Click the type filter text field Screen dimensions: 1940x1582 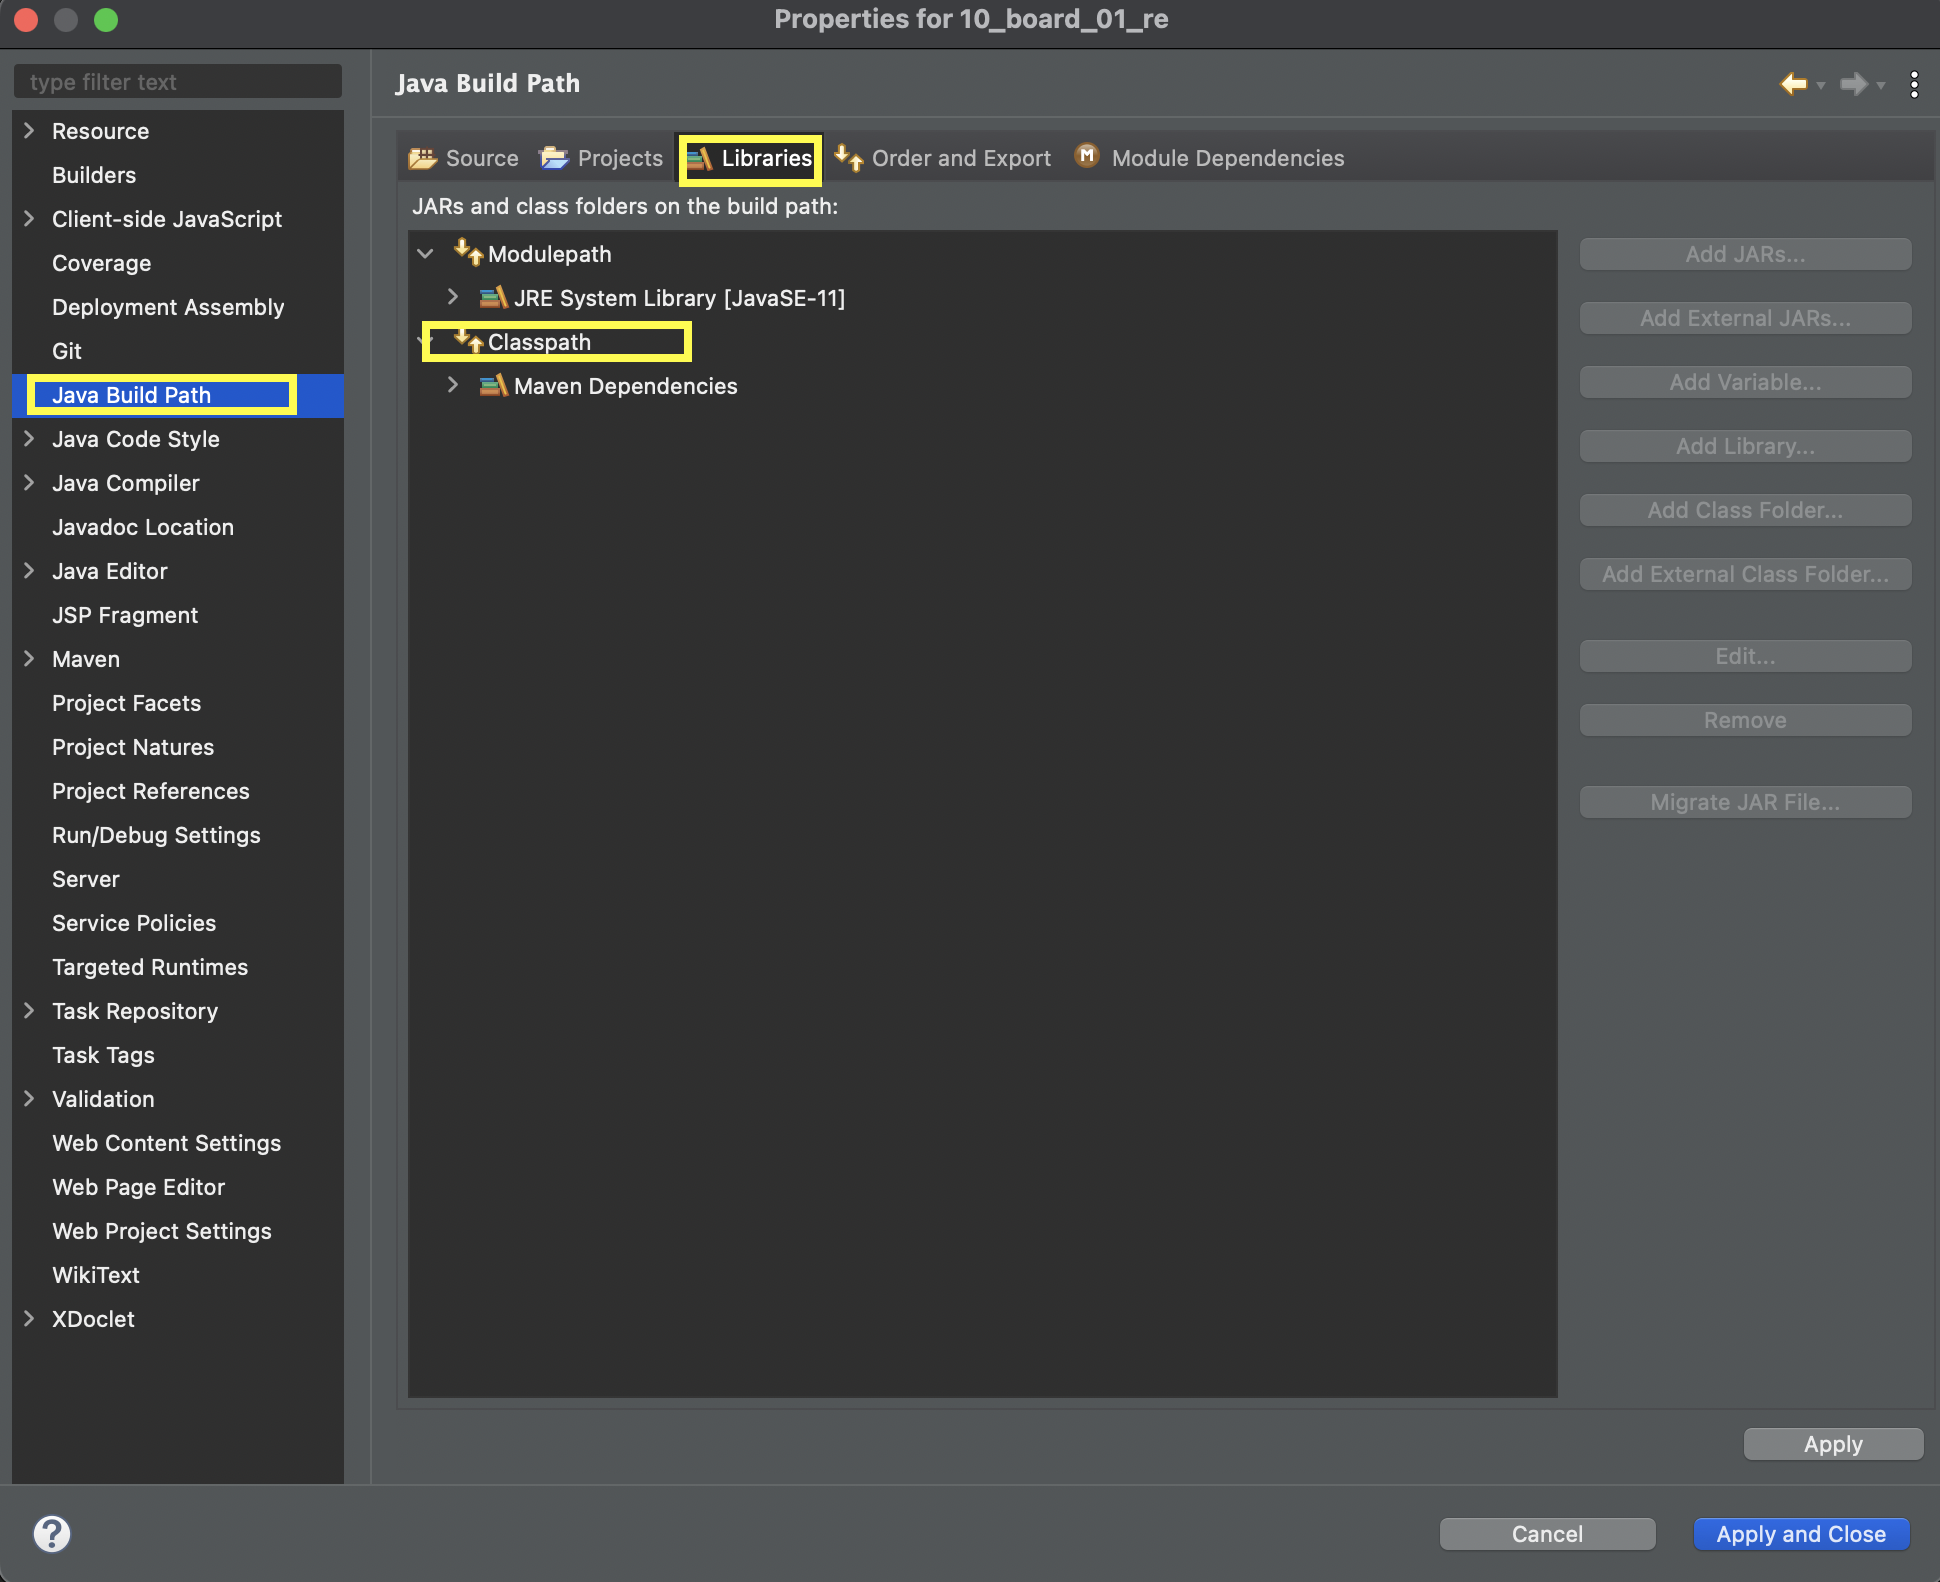point(178,82)
